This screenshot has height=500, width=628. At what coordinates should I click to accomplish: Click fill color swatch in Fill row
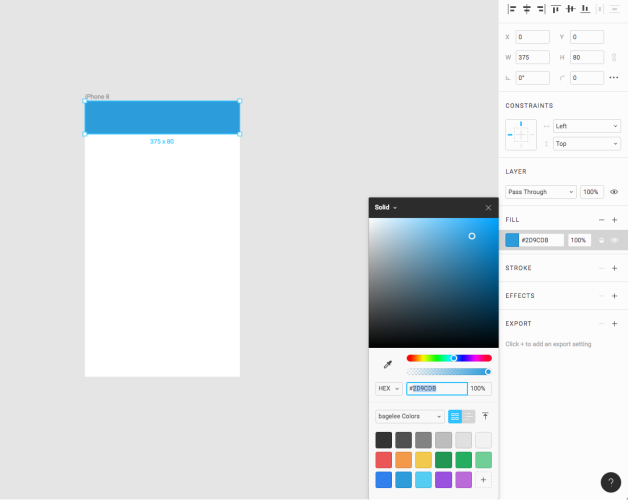tap(512, 240)
